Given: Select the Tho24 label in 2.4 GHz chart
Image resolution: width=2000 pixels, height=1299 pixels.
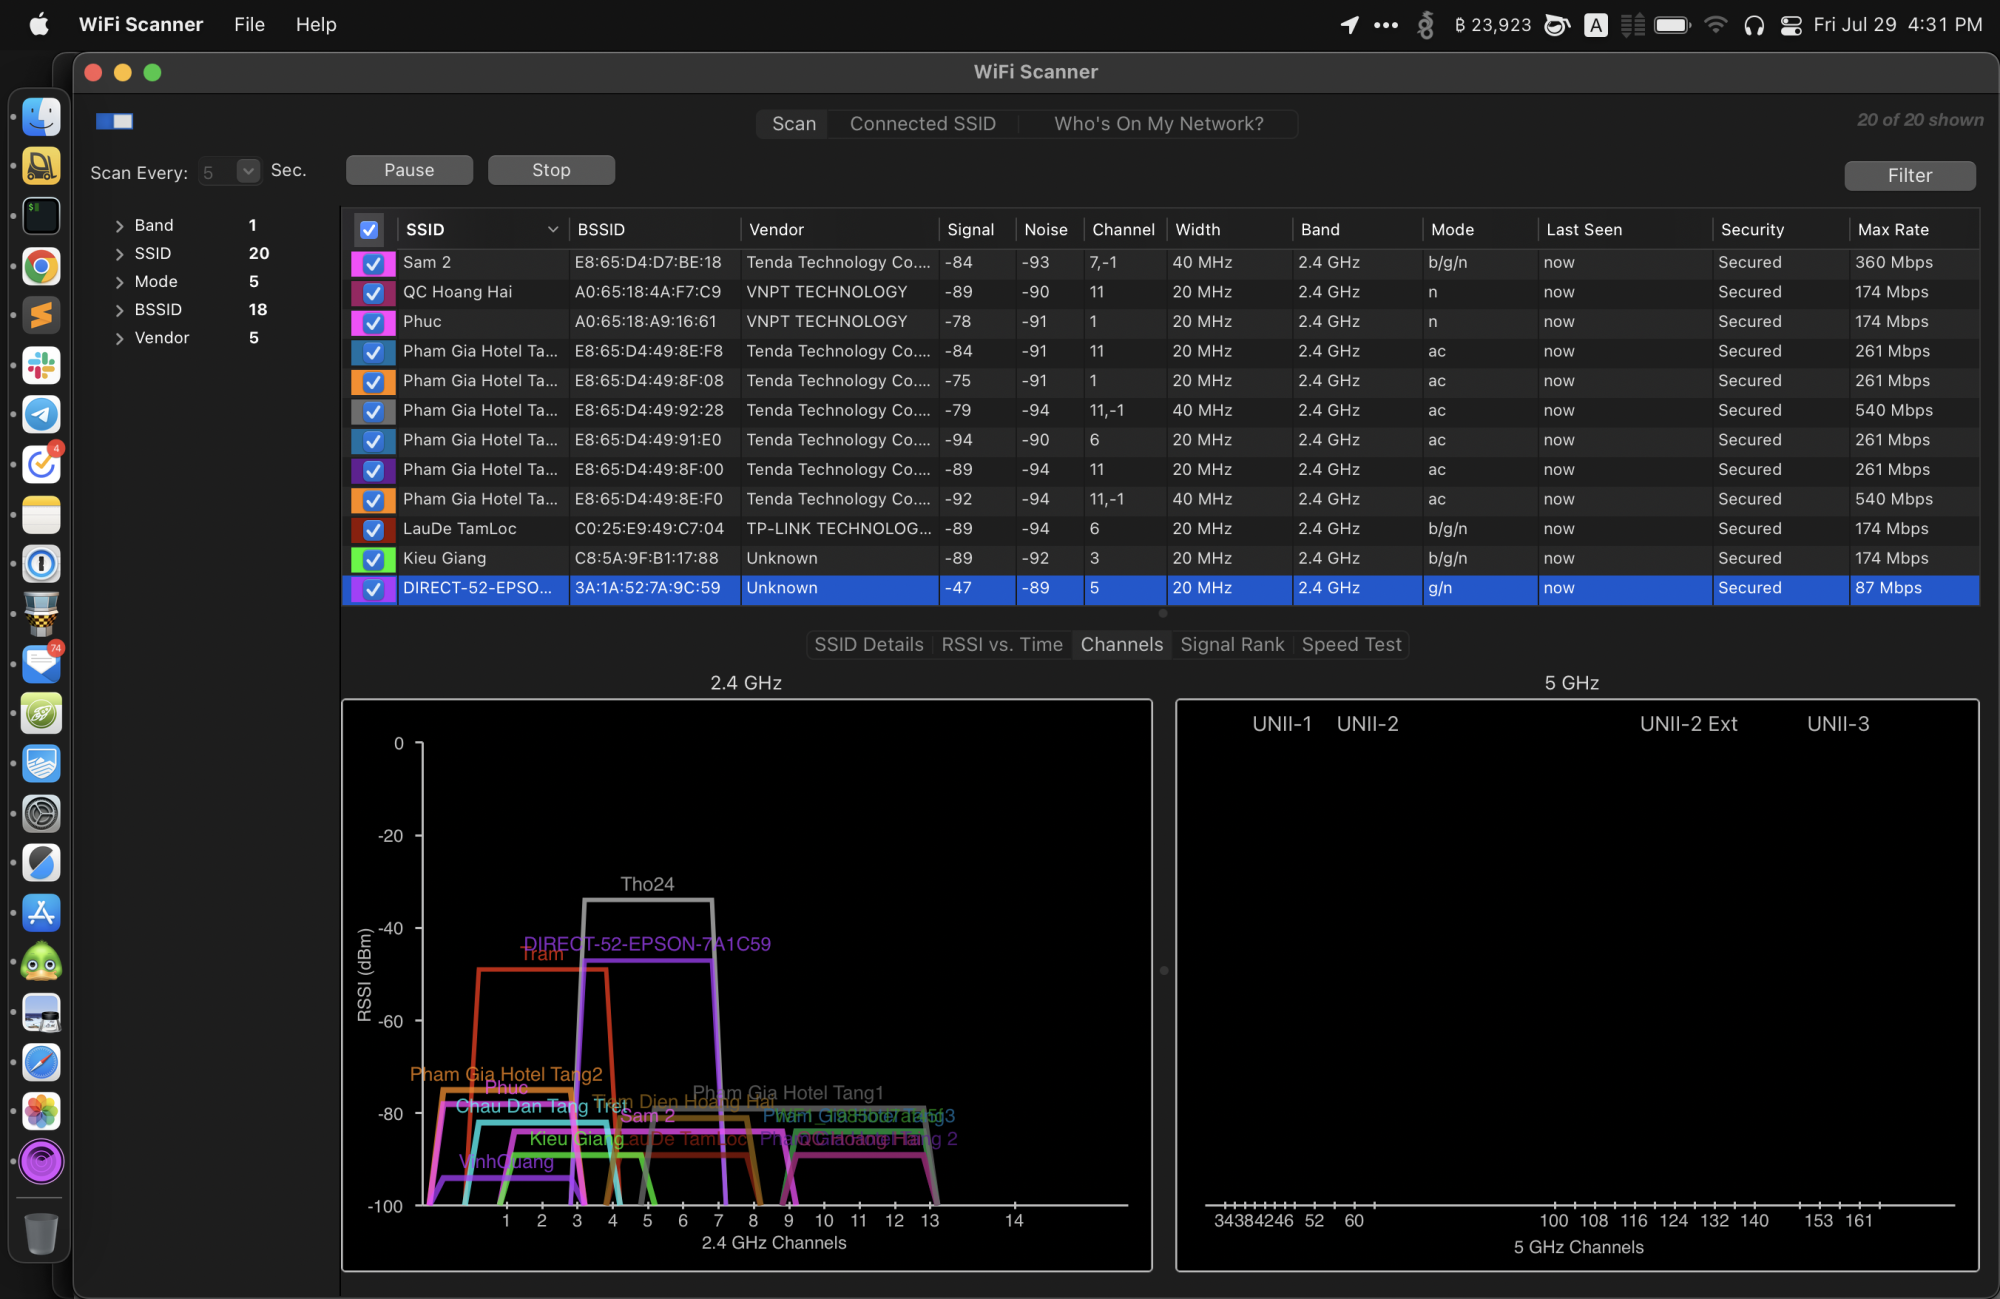Looking at the screenshot, I should coord(647,884).
